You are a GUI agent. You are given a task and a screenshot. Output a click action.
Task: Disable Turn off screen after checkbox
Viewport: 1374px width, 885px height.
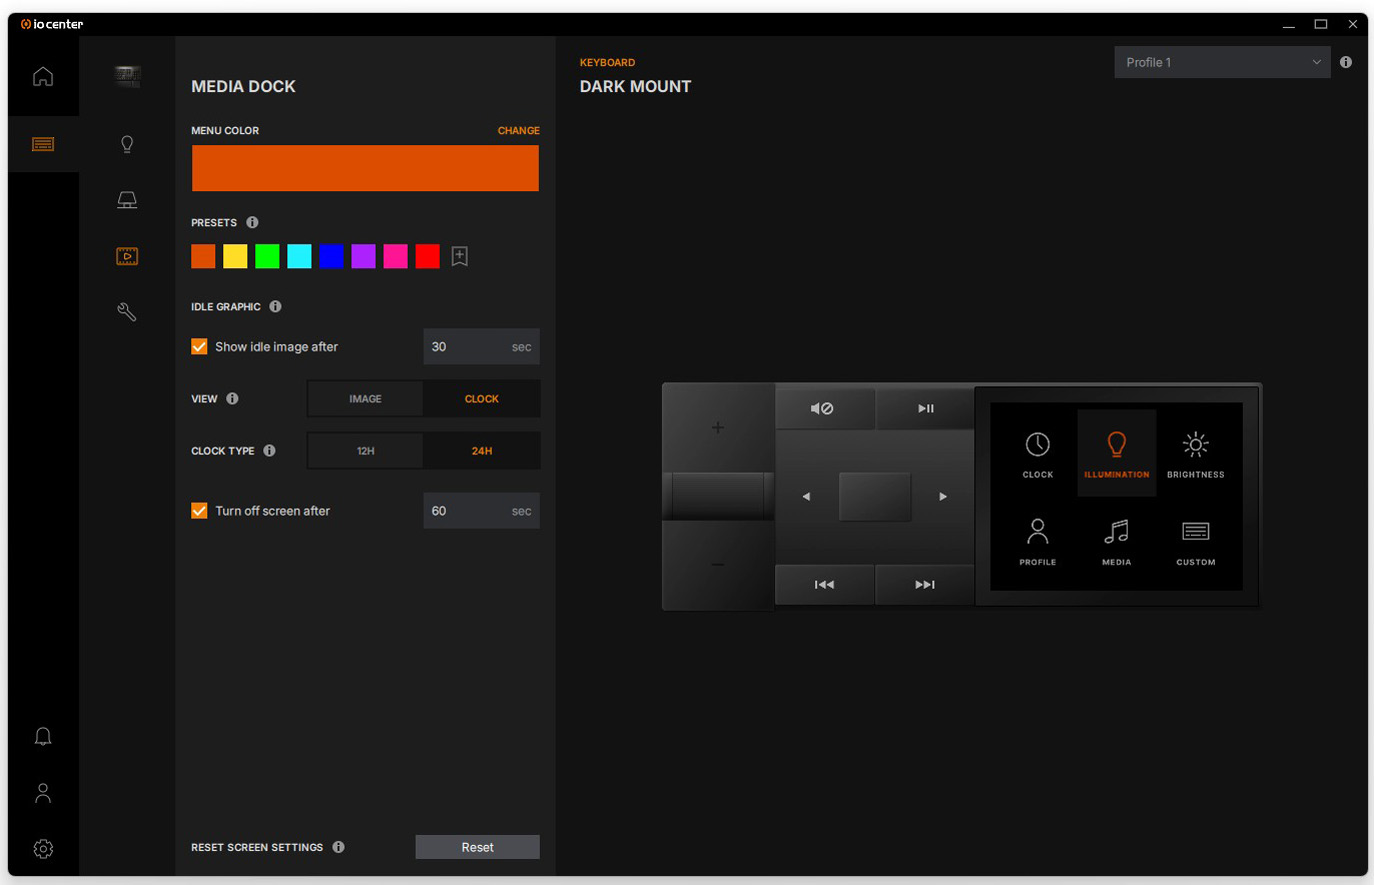(x=200, y=511)
